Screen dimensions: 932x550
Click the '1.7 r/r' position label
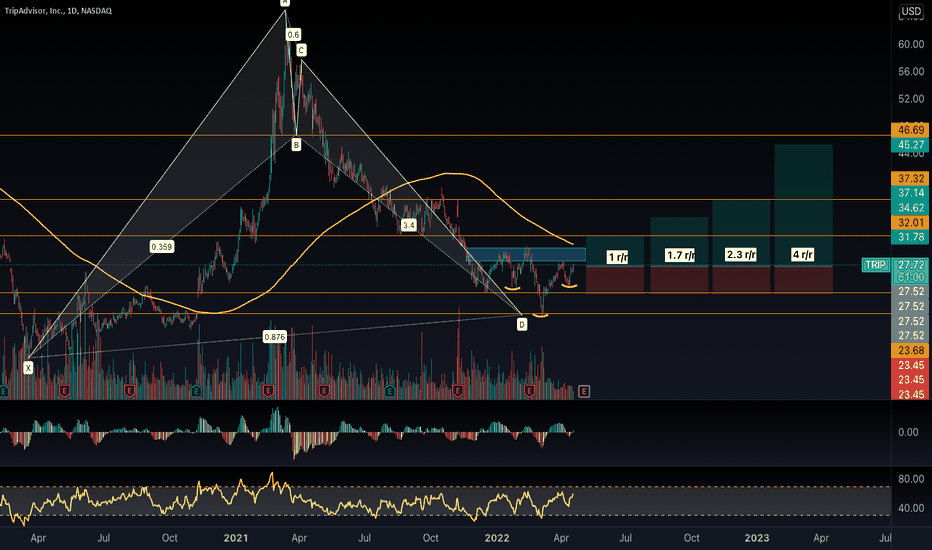[680, 256]
